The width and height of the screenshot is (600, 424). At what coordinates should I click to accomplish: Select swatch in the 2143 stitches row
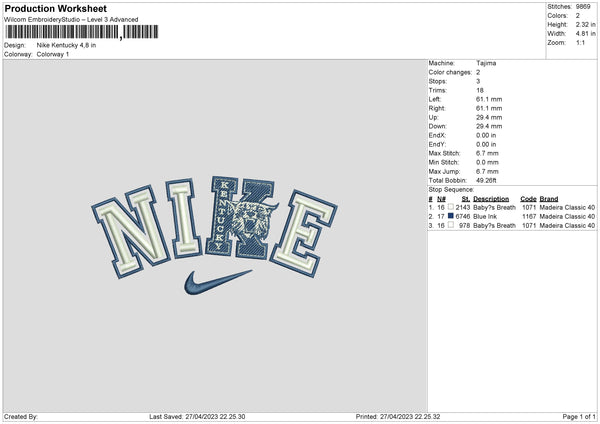coord(450,207)
